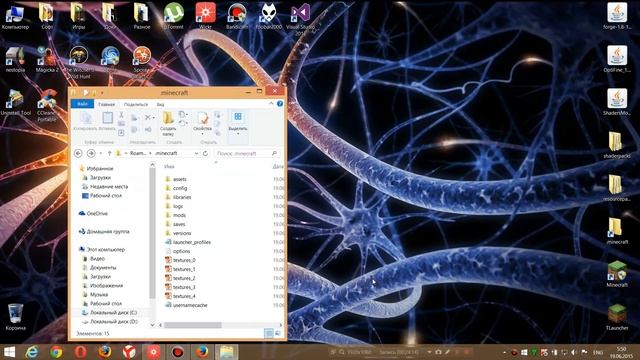Launch Visual Studio from the desktop
Screen dimensions: 640x360
click(x=300, y=18)
